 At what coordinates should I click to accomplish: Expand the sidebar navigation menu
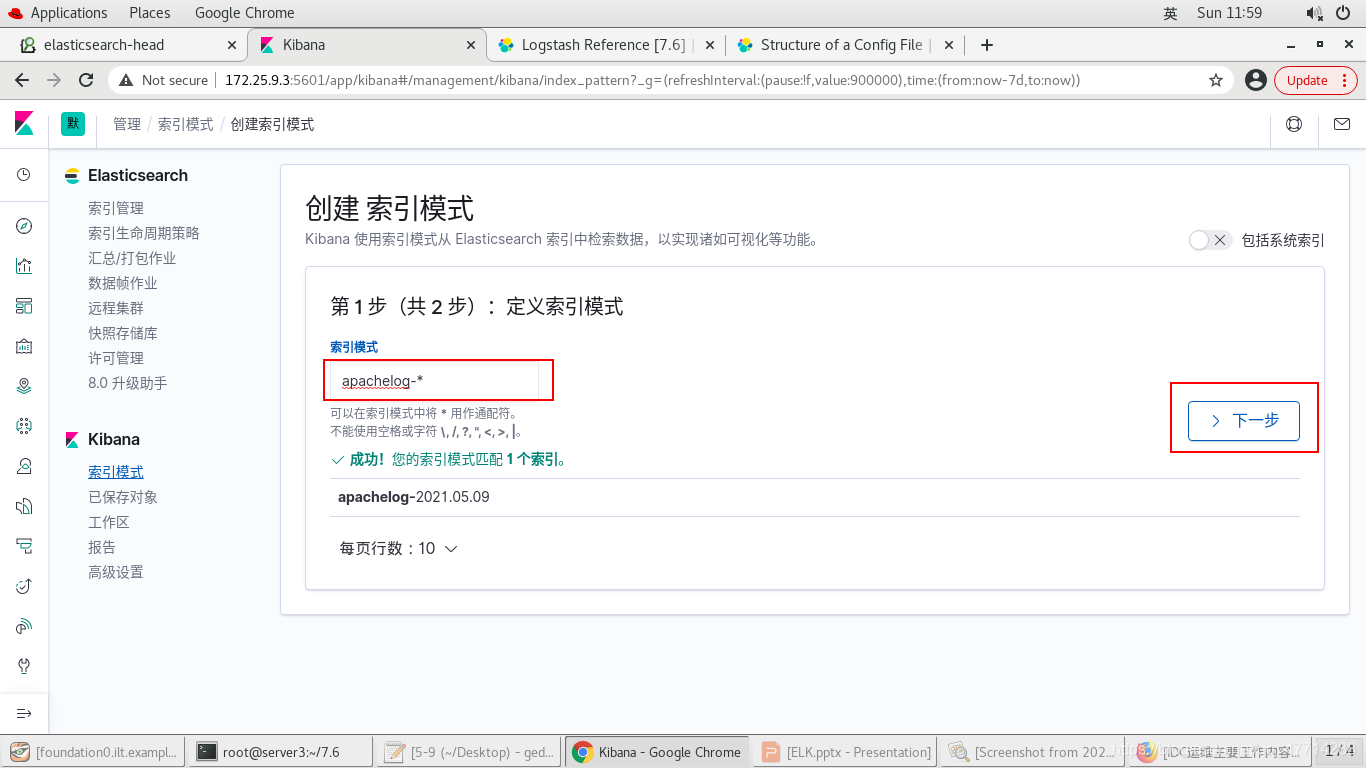(x=24, y=713)
